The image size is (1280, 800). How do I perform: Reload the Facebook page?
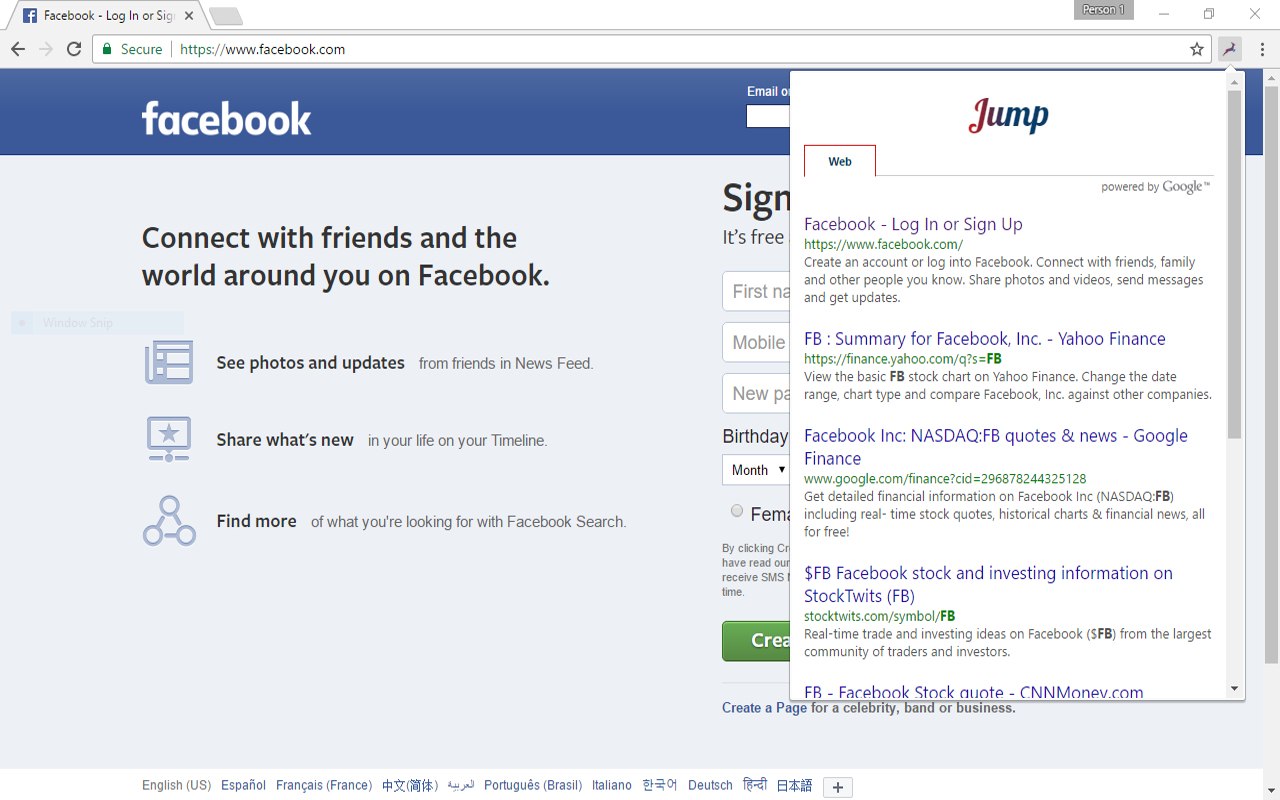click(x=73, y=48)
